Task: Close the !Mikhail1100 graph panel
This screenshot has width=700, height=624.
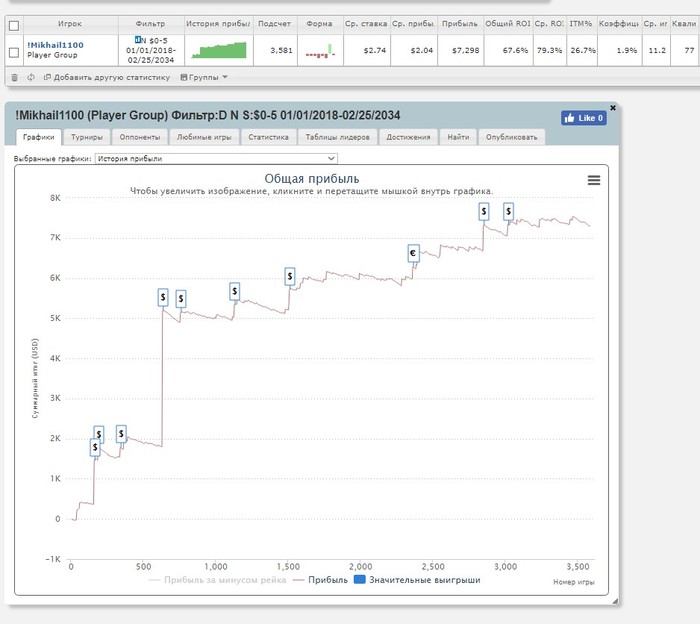Action: point(613,108)
